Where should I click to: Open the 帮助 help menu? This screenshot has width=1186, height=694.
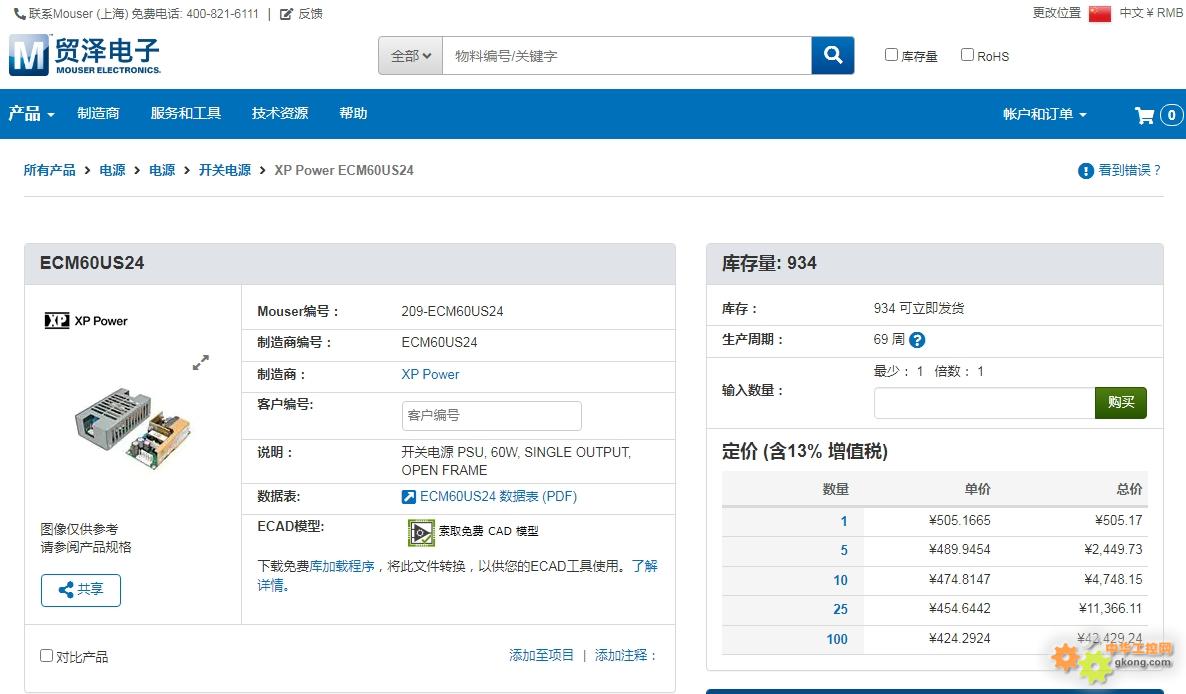point(353,113)
